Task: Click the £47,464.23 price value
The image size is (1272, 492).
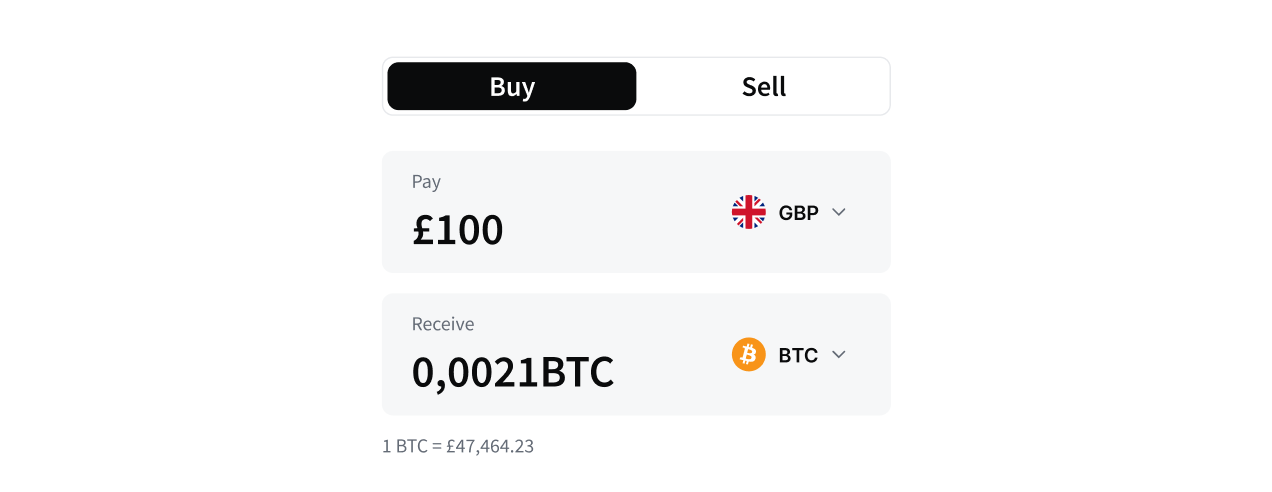Action: point(490,446)
